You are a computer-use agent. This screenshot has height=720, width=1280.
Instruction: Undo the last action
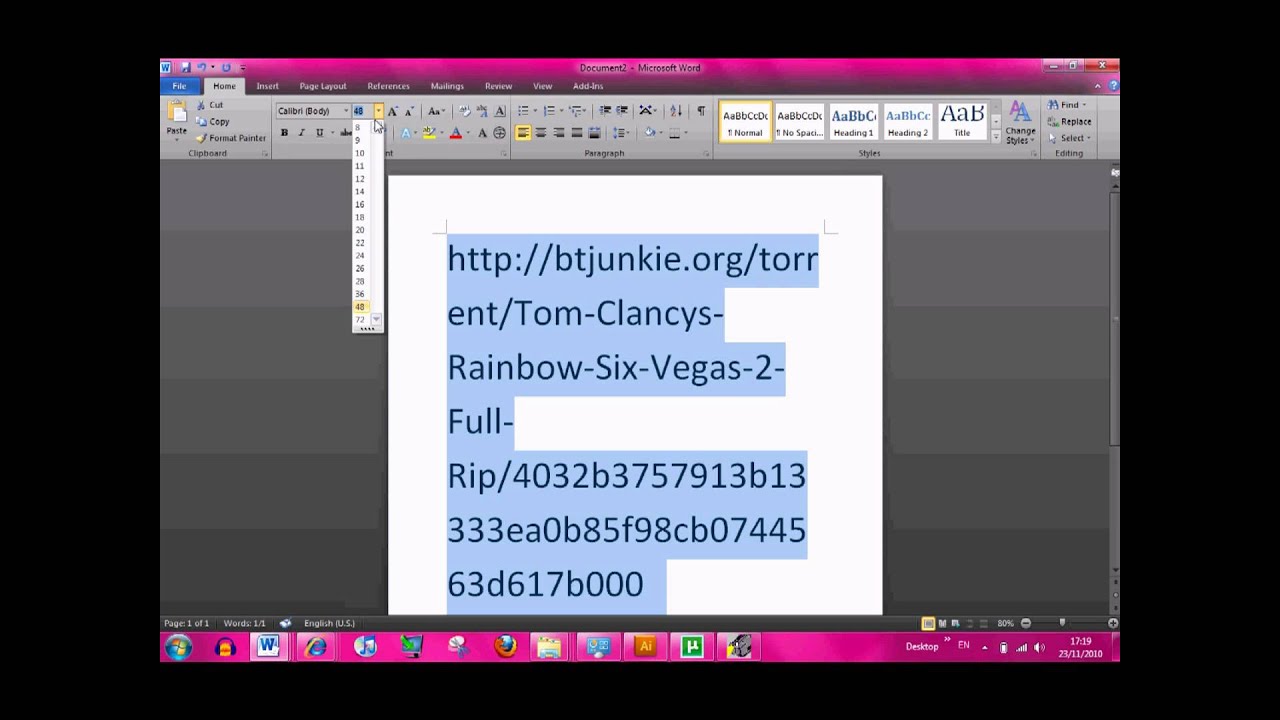201,68
